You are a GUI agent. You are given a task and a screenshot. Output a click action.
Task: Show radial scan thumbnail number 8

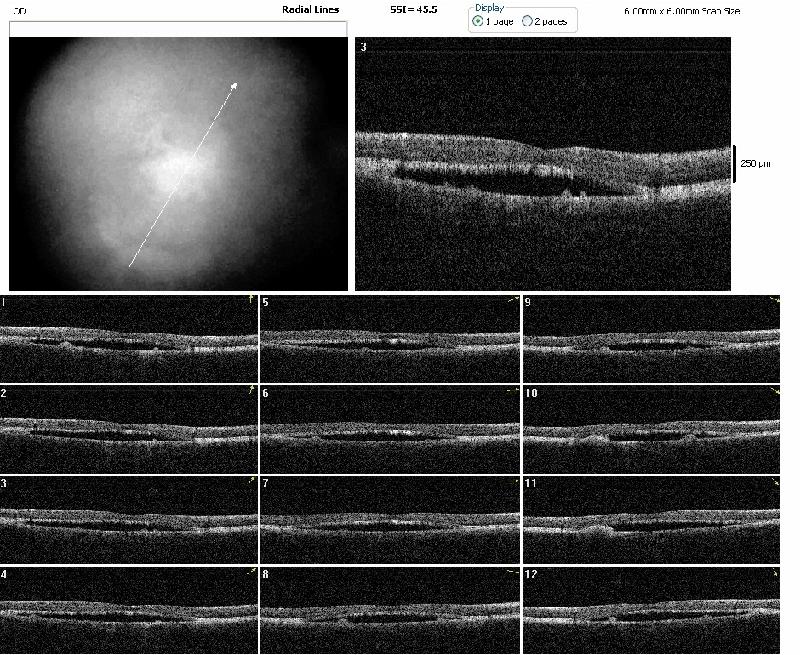click(x=390, y=610)
